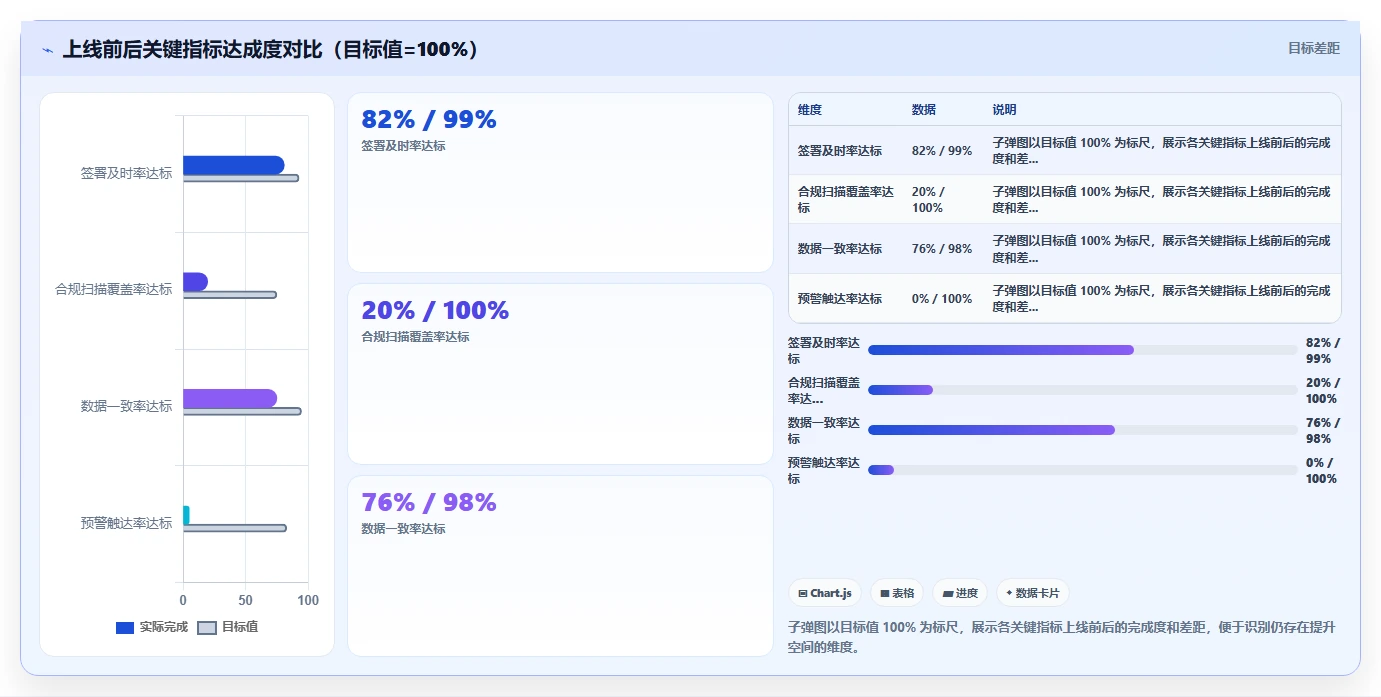Viewport: 1381px width, 697px height.
Task: Select the Chart.js chip
Action: pyautogui.click(x=825, y=593)
